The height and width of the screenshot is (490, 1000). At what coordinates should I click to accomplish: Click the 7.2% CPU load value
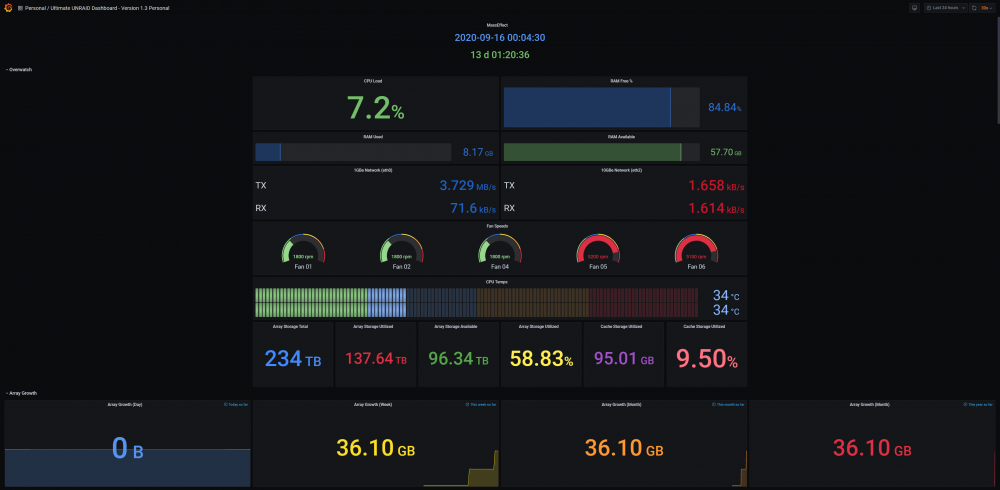376,108
